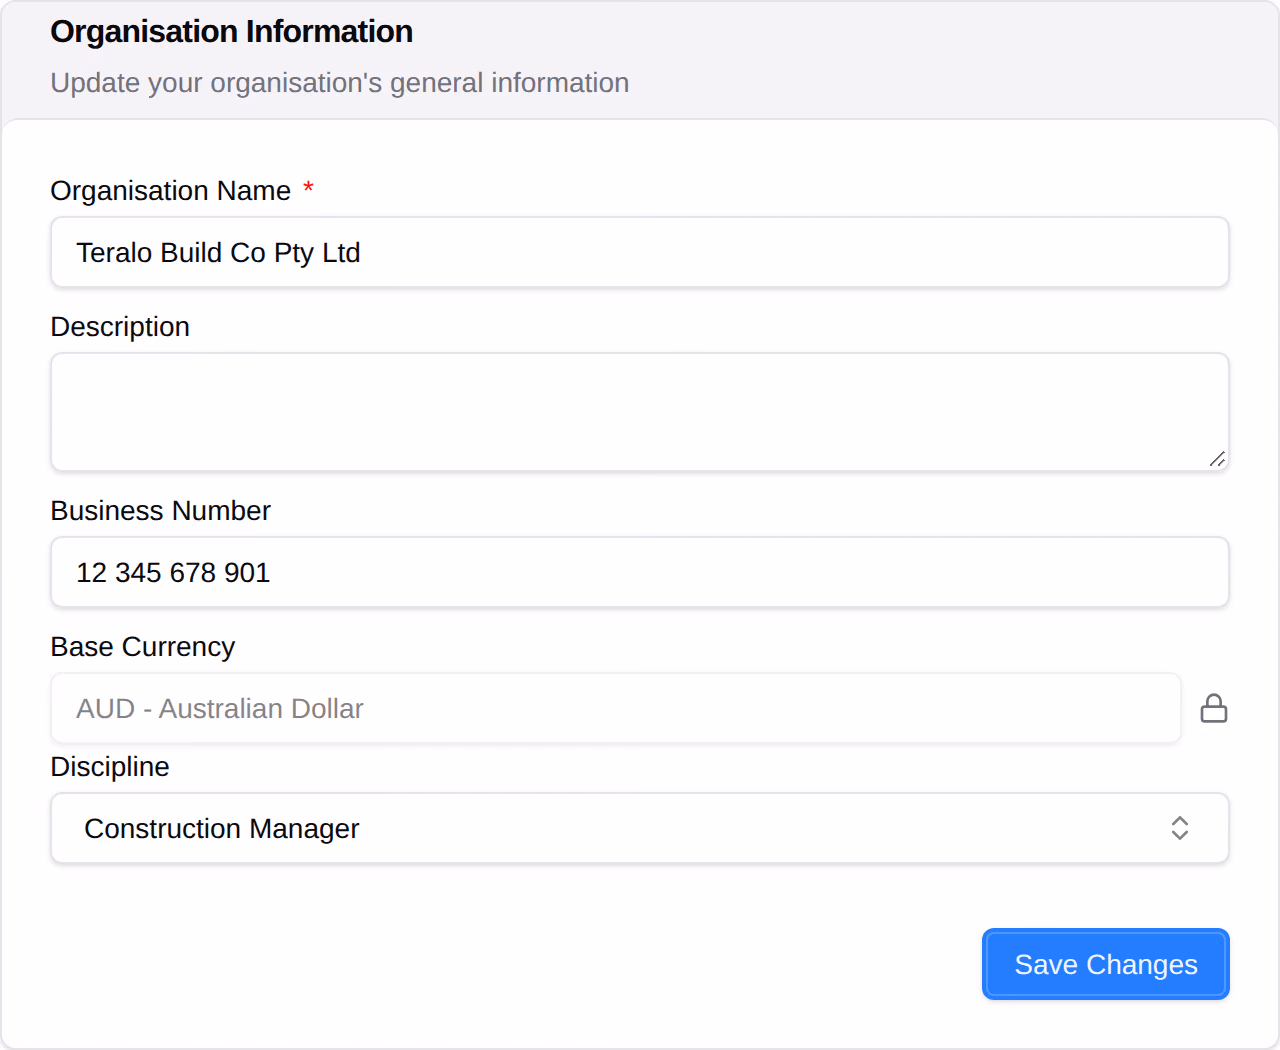
Task: Click the 'Base Currency' label
Action: (x=143, y=647)
